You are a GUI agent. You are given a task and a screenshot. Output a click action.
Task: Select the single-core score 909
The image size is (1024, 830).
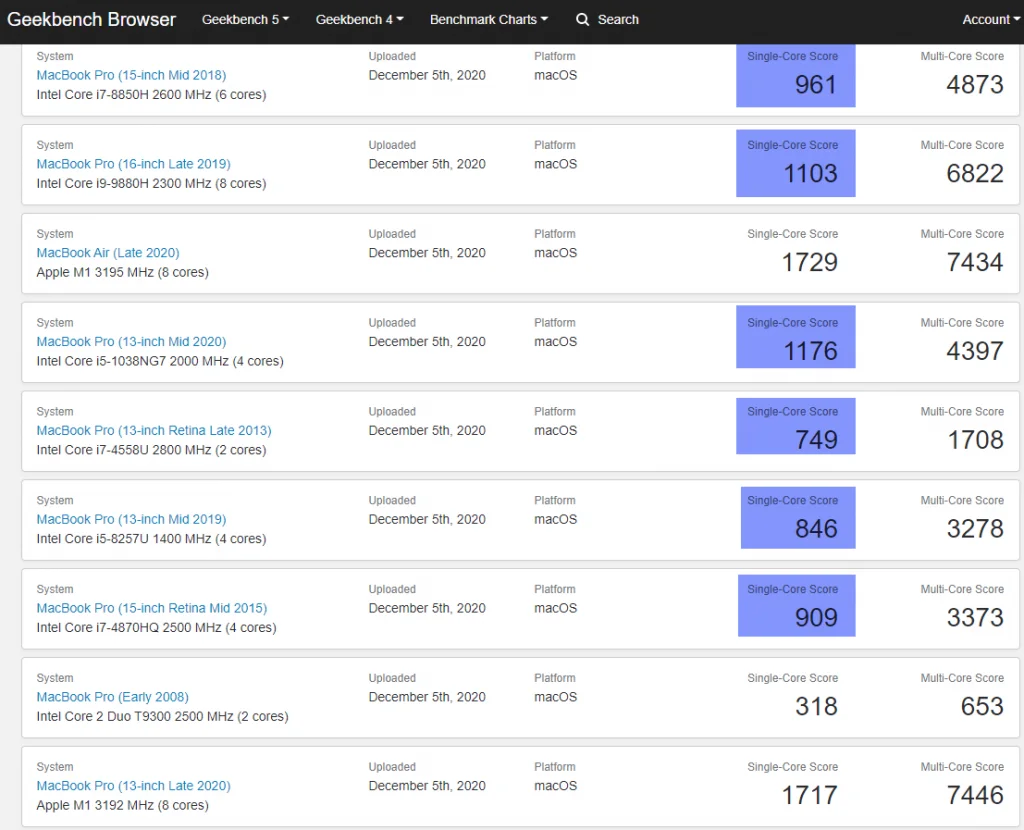click(x=816, y=618)
